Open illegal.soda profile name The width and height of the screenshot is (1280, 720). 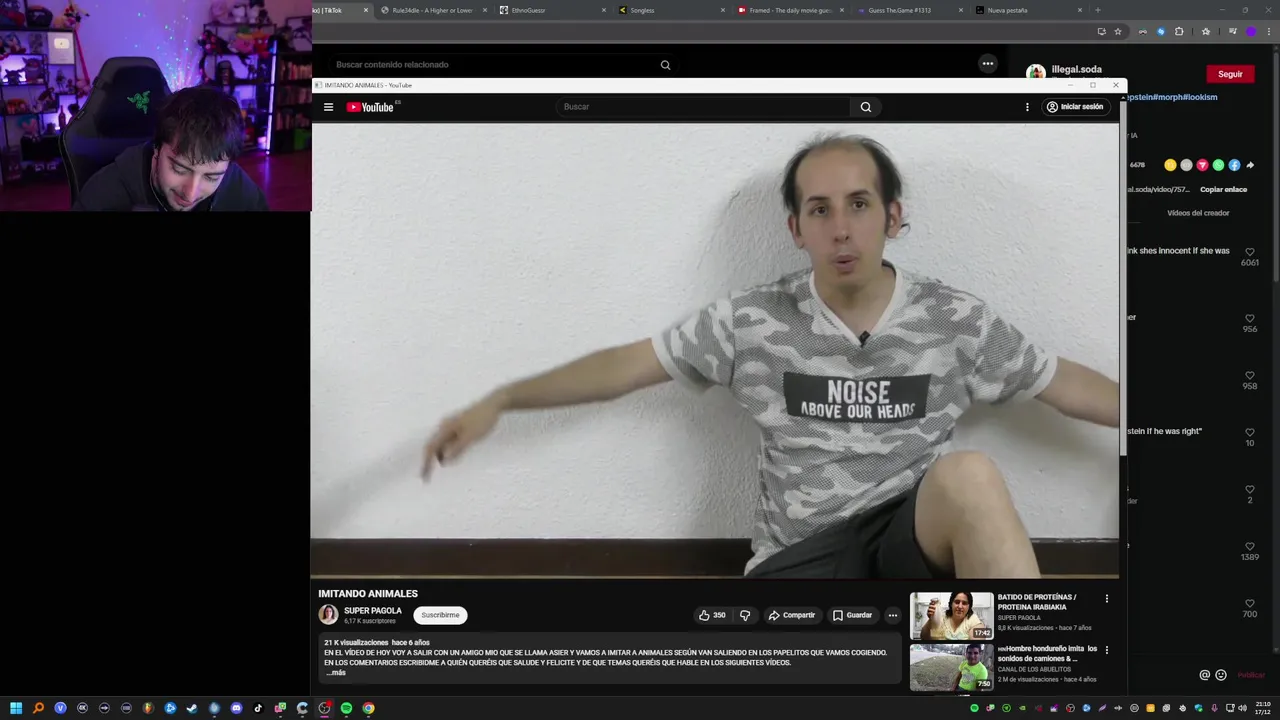[x=1077, y=70]
